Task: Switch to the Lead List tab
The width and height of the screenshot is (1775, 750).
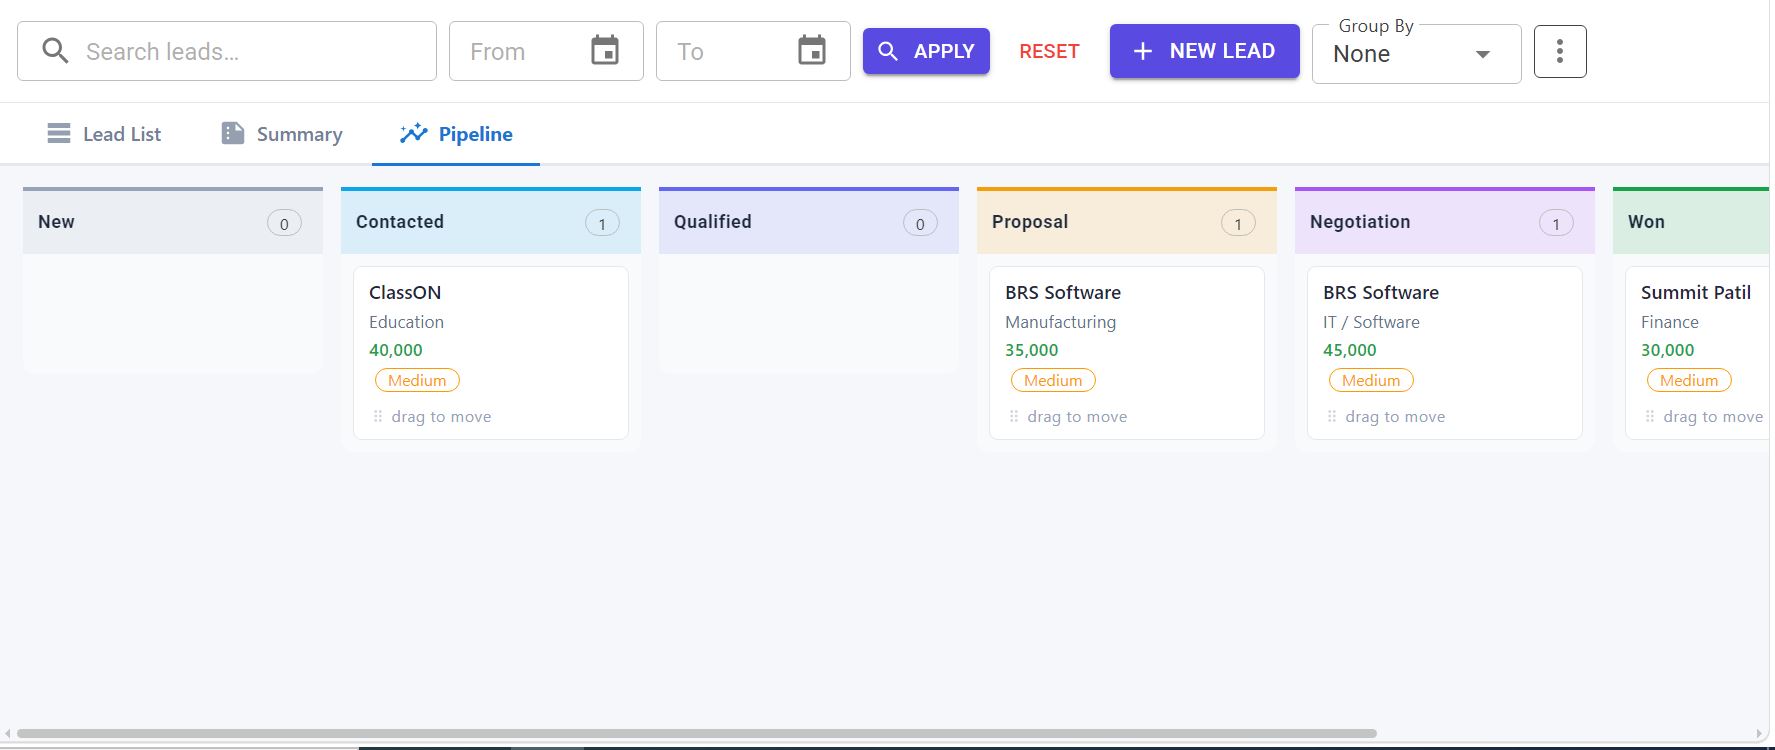Action: 104,134
